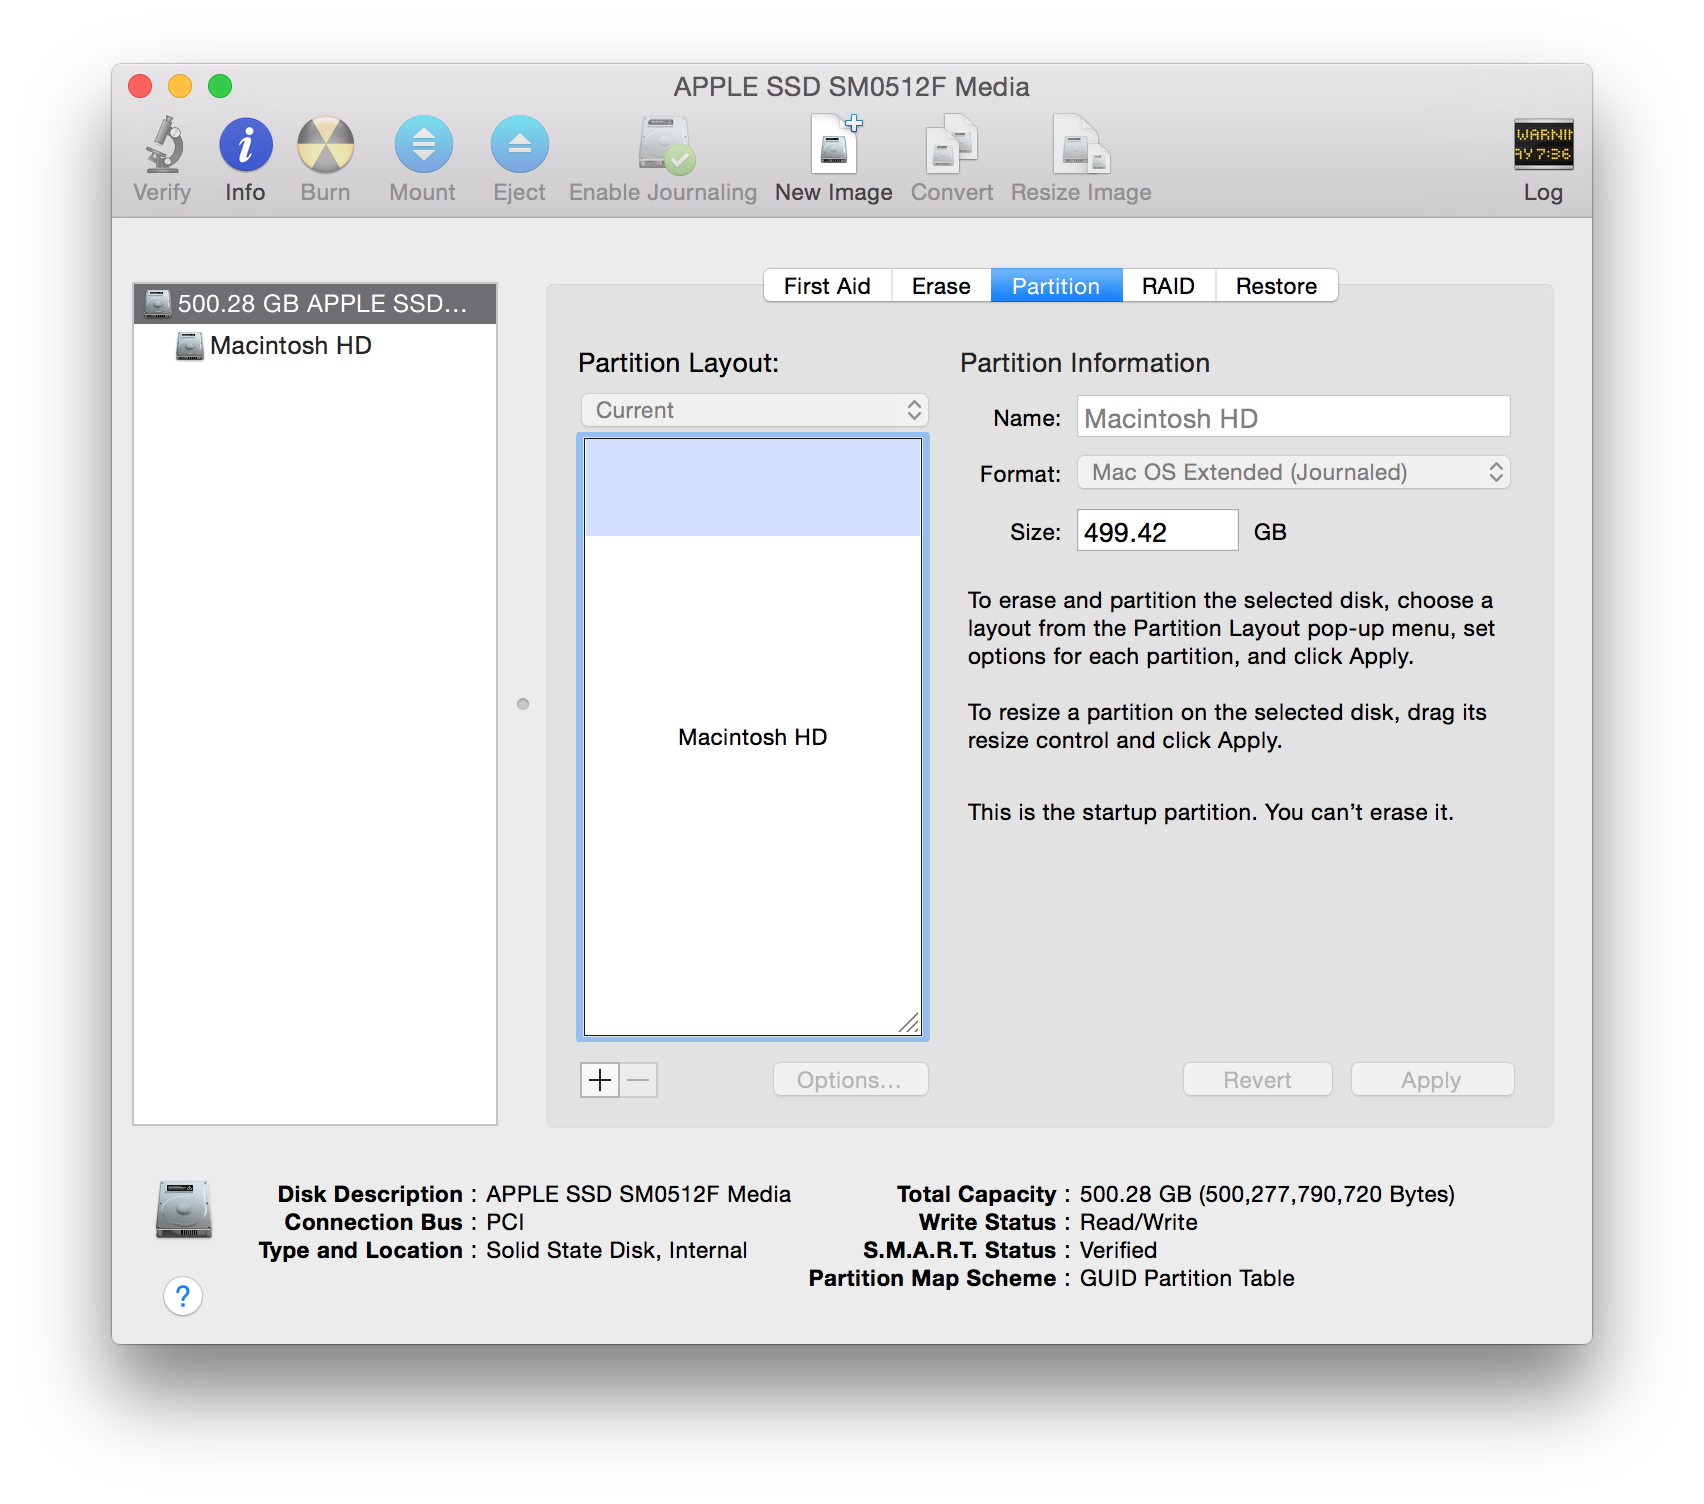The image size is (1704, 1504).
Task: Select 500.28 GB APPLE SSD disk in sidebar
Action: point(315,304)
